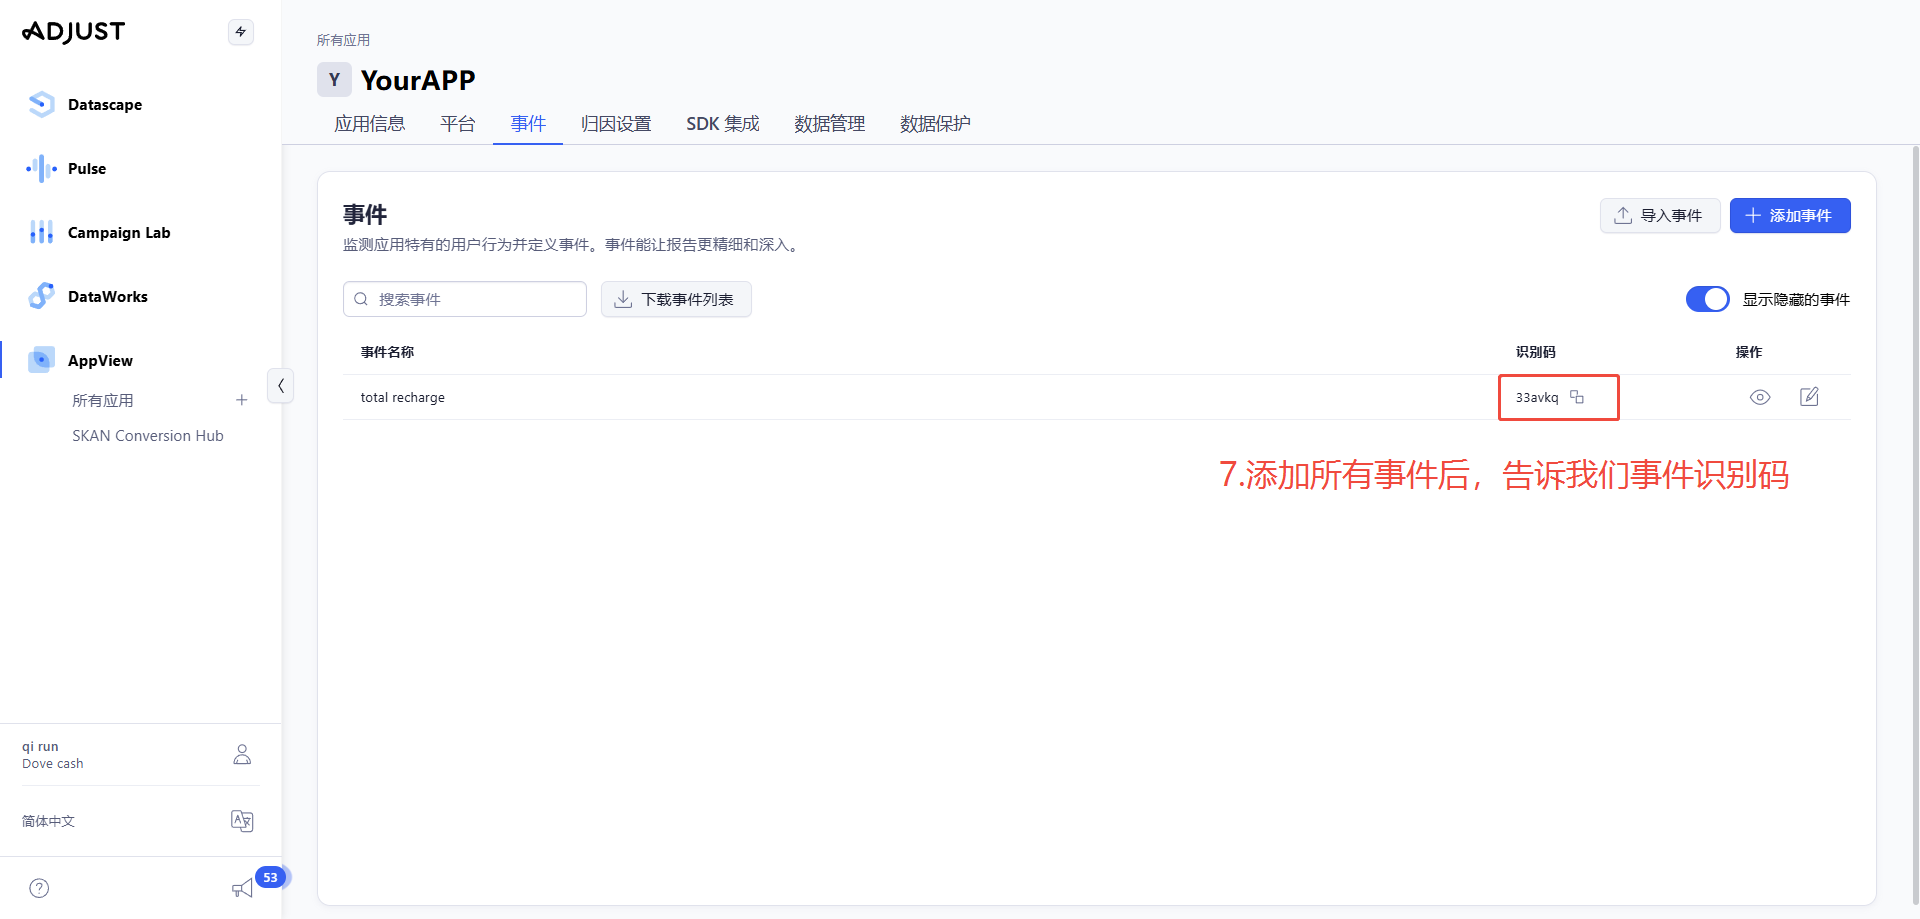
Task: Open the help question mark icon
Action: click(39, 888)
